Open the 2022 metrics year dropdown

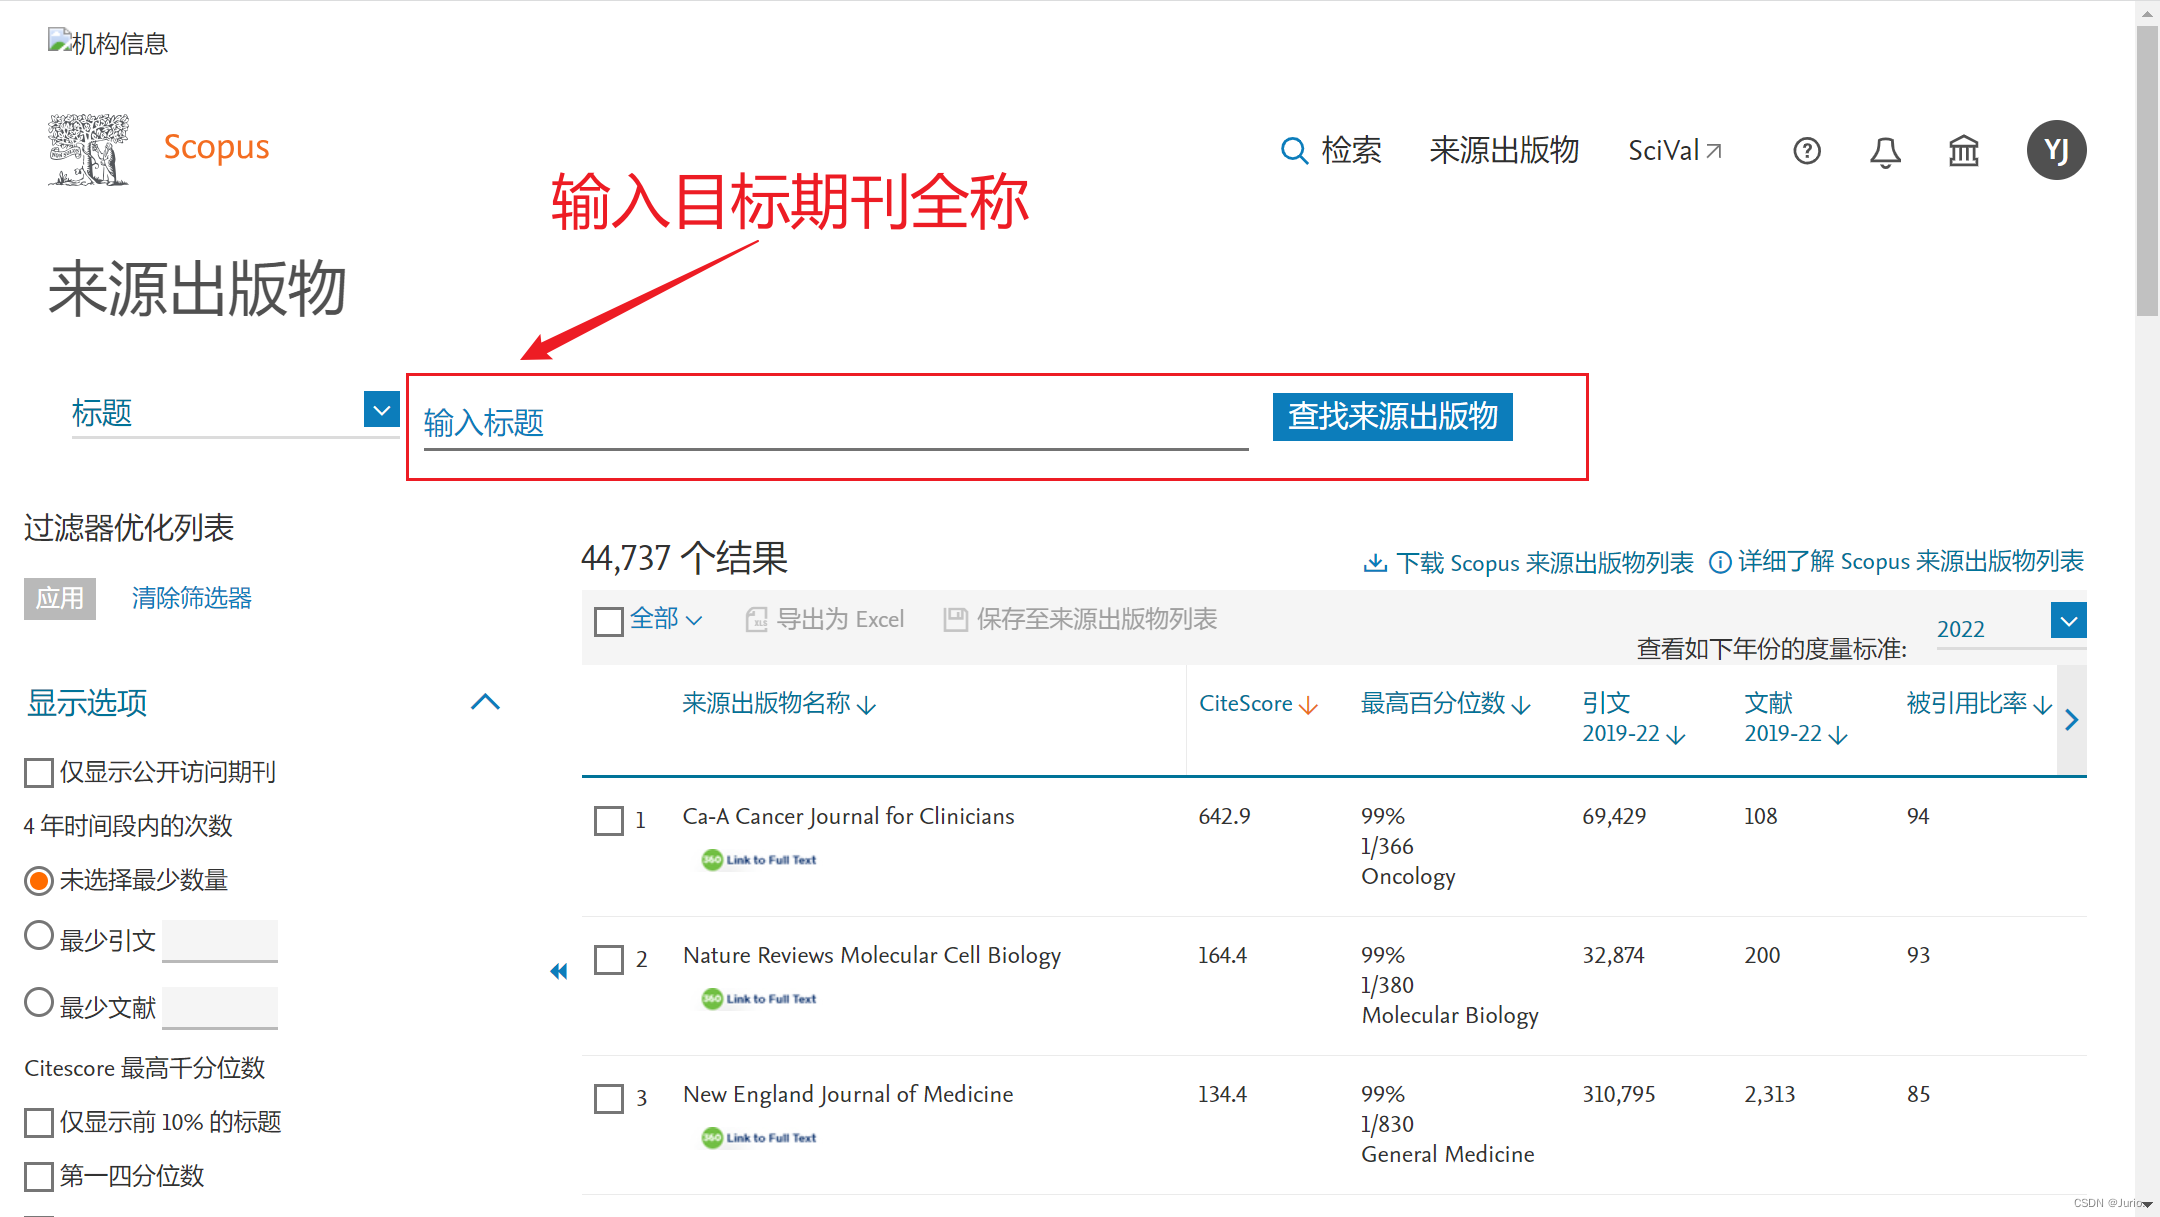point(2068,621)
